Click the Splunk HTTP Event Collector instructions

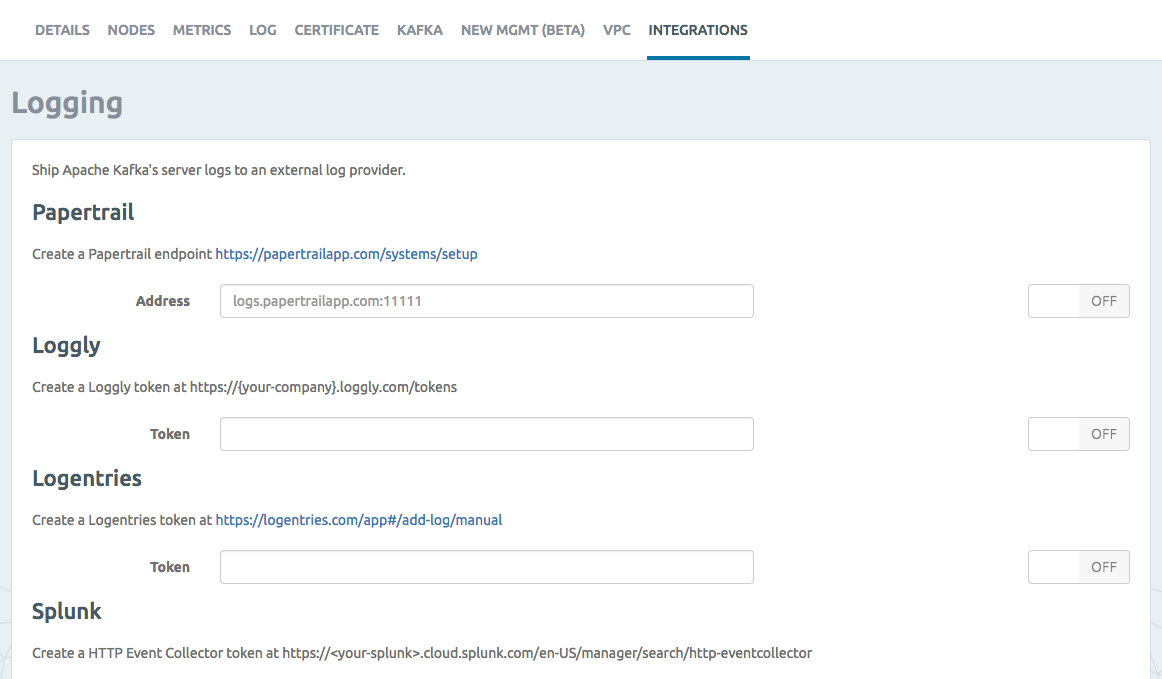[422, 653]
